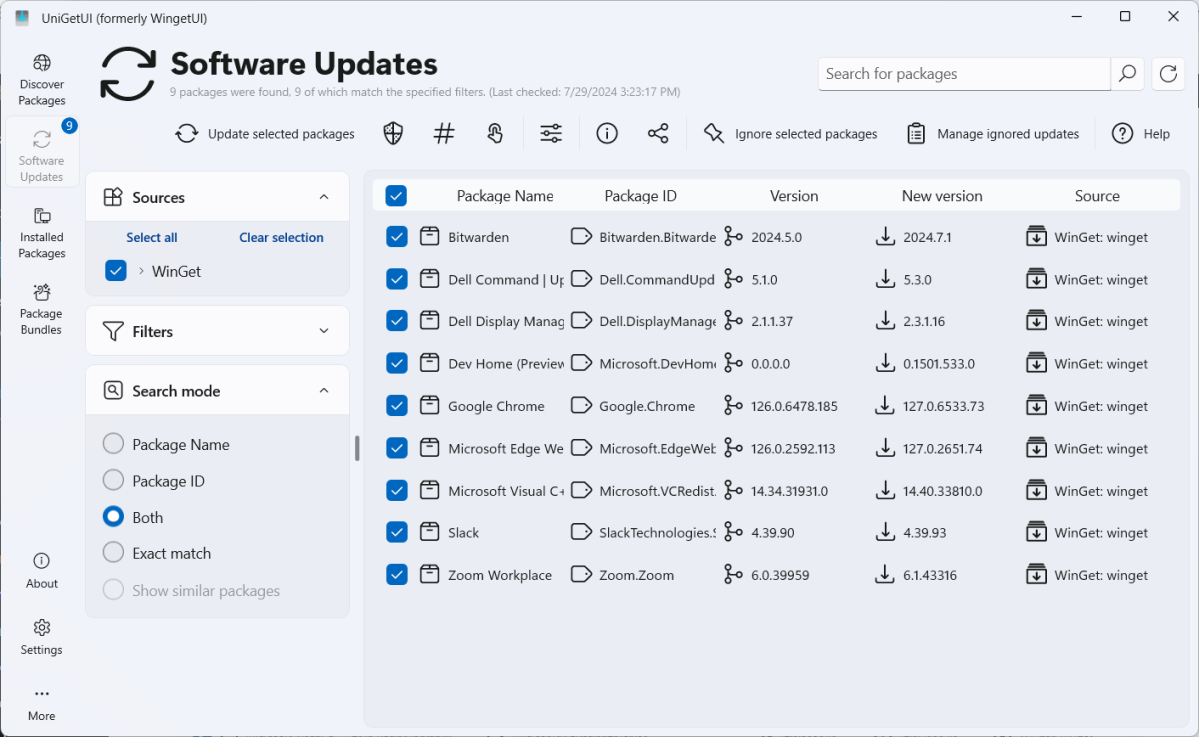Click Select all sources link

[151, 237]
